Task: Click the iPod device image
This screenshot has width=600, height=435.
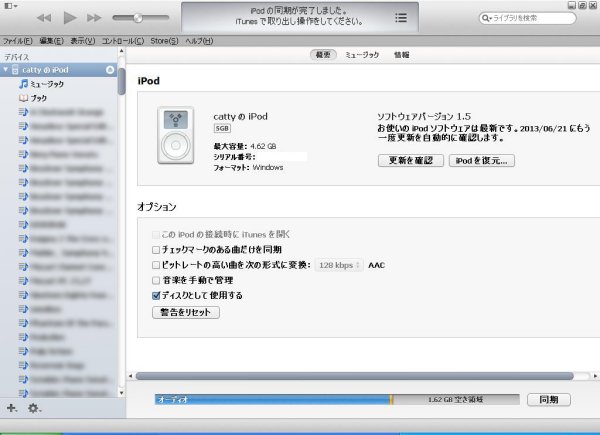Action: coord(176,135)
